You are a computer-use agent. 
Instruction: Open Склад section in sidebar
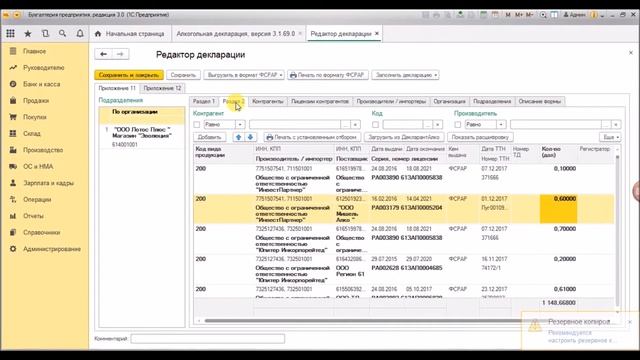(31, 133)
